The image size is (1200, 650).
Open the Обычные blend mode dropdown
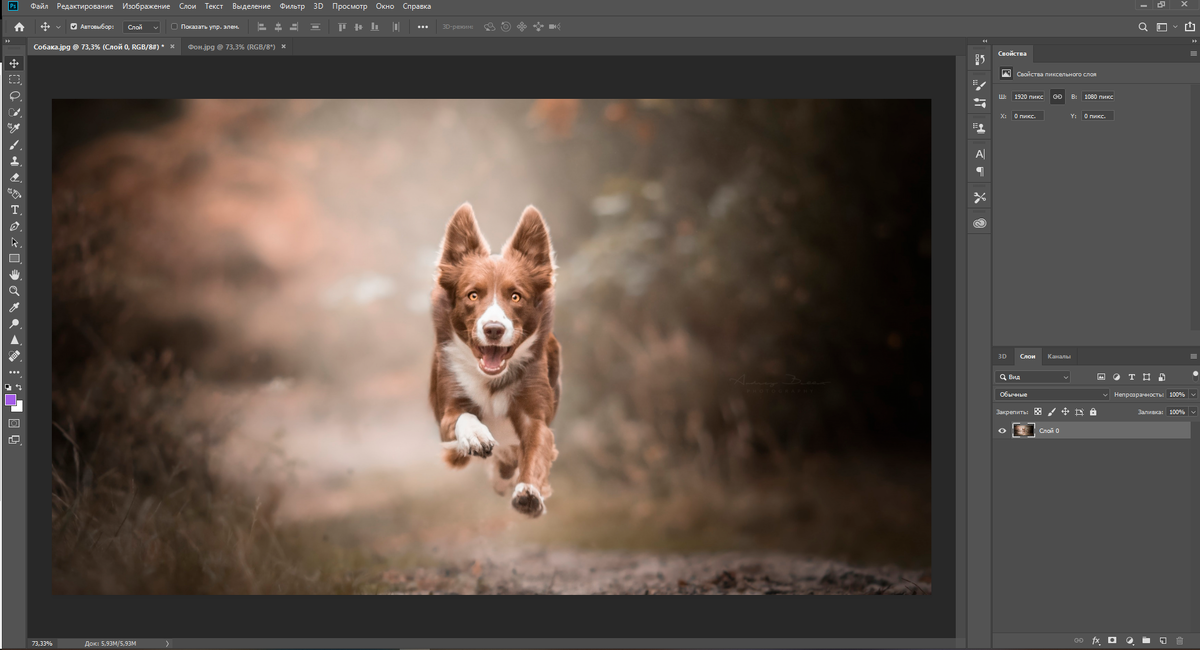tap(1052, 395)
